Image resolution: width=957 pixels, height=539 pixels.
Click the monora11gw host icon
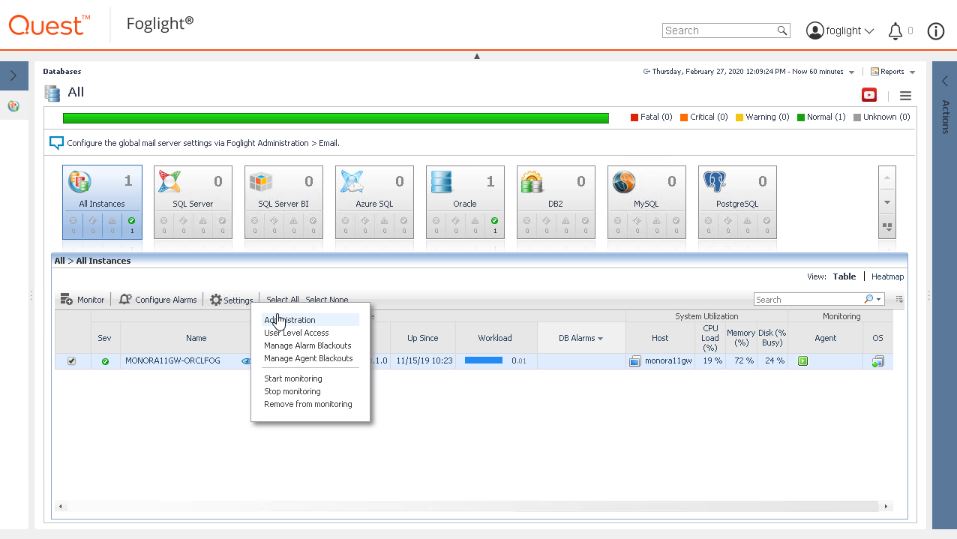pos(635,361)
